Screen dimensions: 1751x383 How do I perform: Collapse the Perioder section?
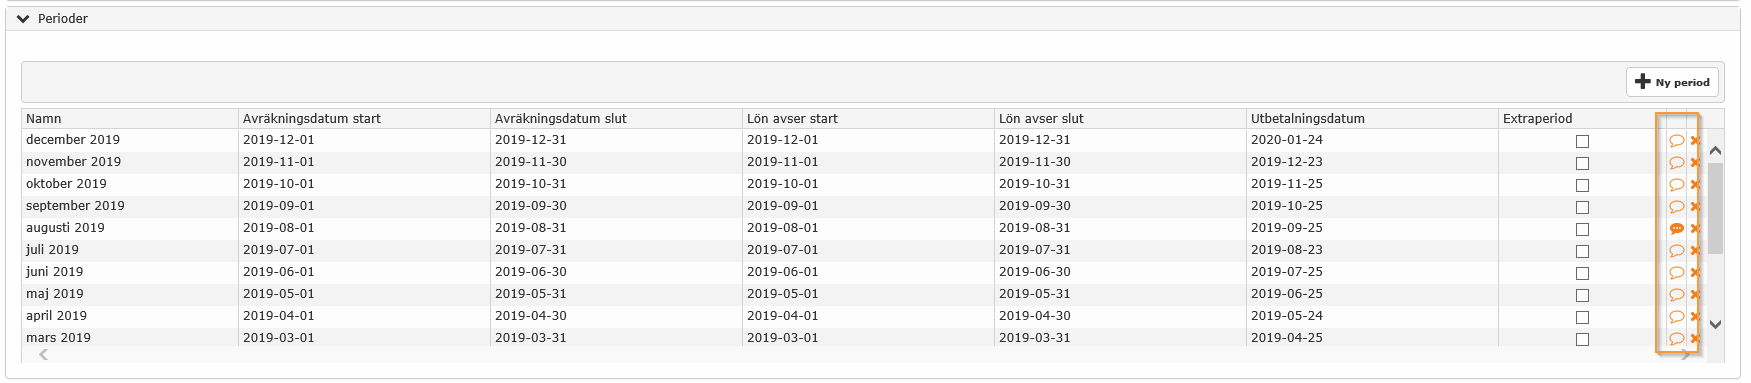click(x=23, y=19)
